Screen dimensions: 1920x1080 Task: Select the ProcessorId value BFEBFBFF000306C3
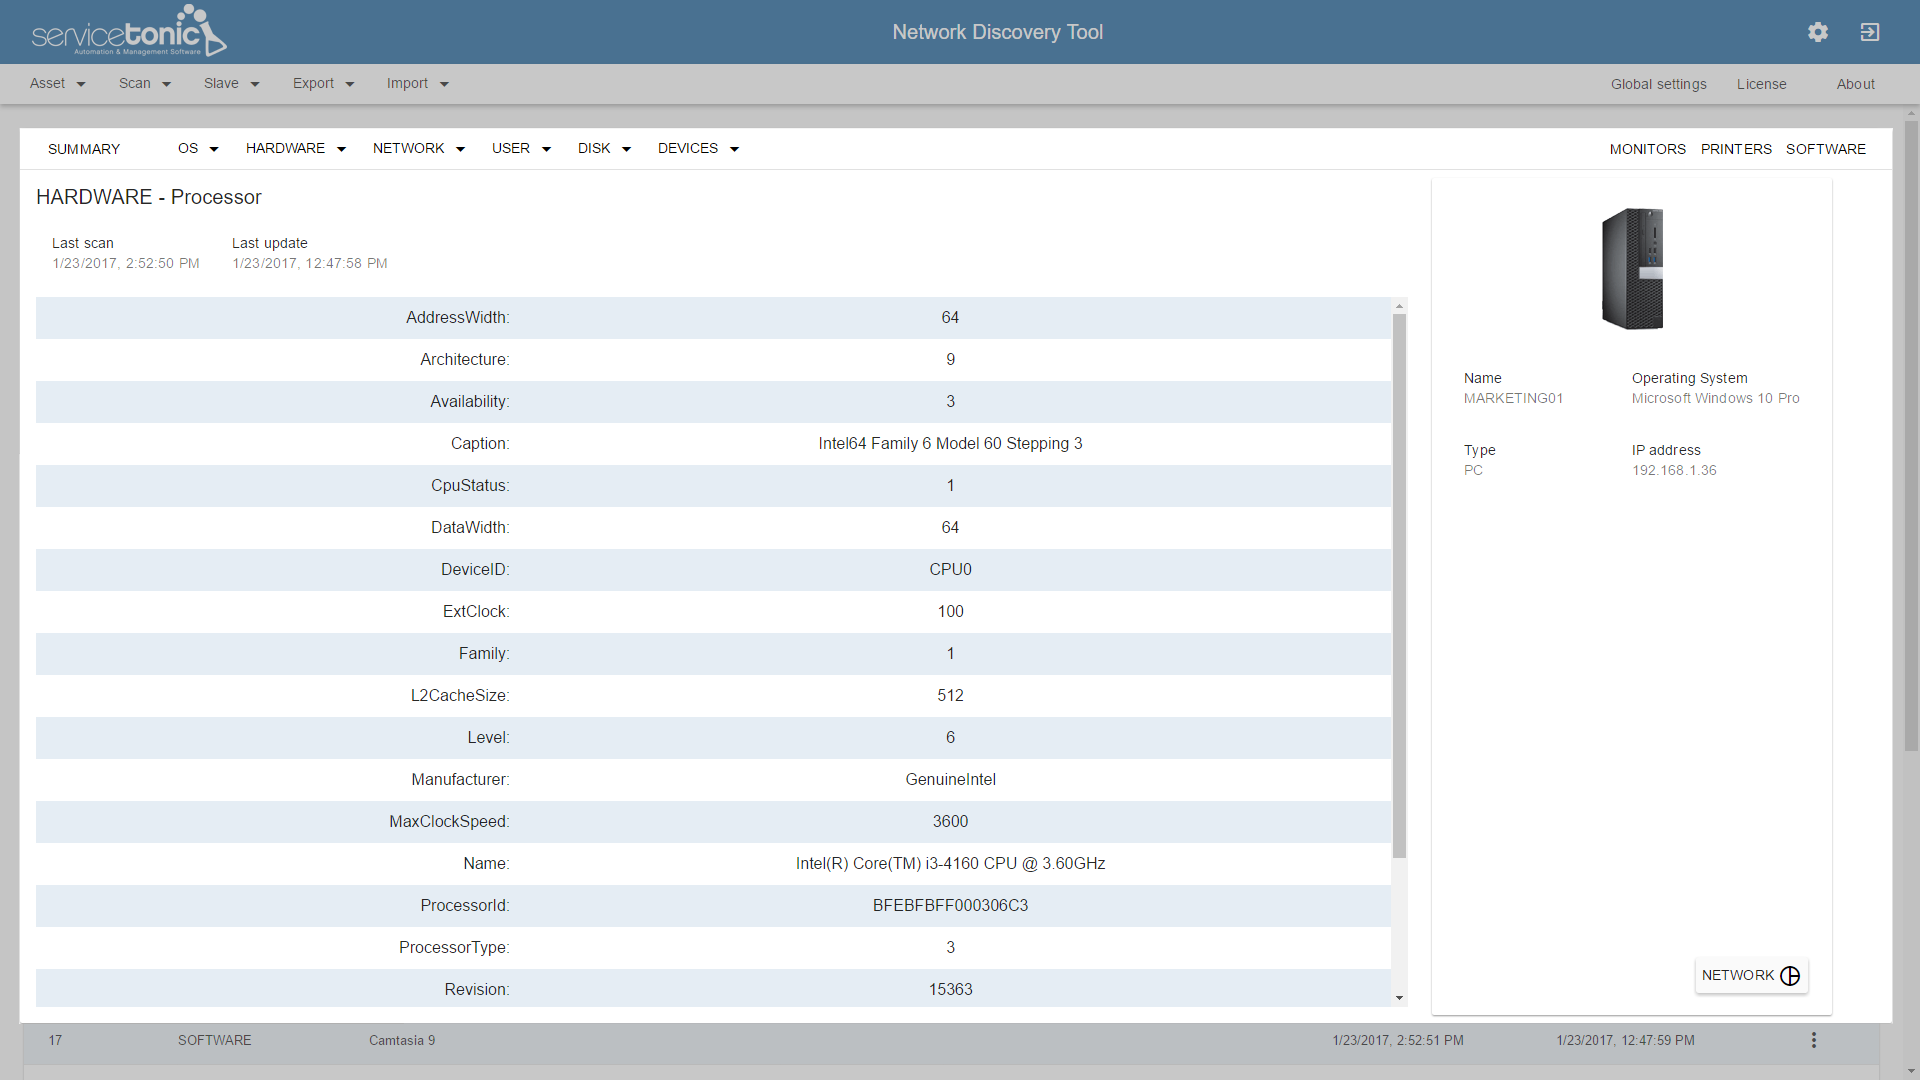tap(950, 905)
